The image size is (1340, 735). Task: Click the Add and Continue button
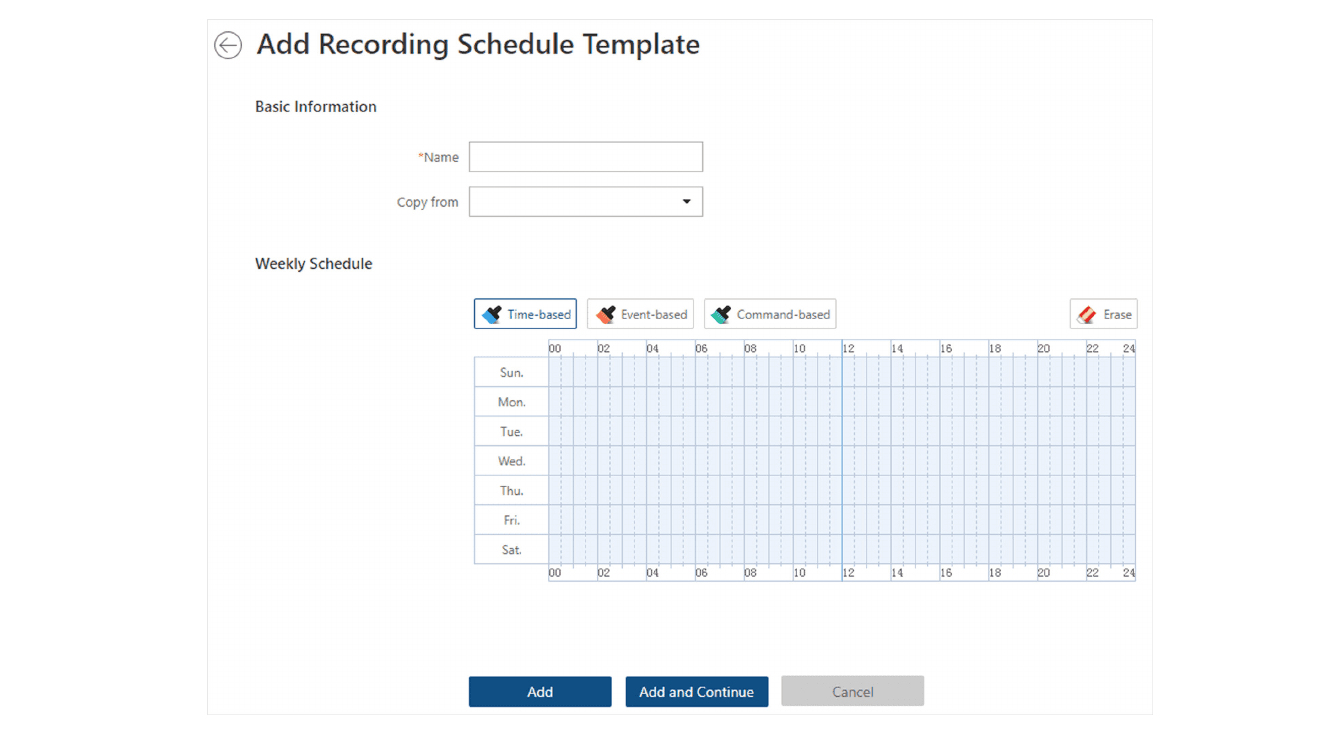click(x=697, y=692)
